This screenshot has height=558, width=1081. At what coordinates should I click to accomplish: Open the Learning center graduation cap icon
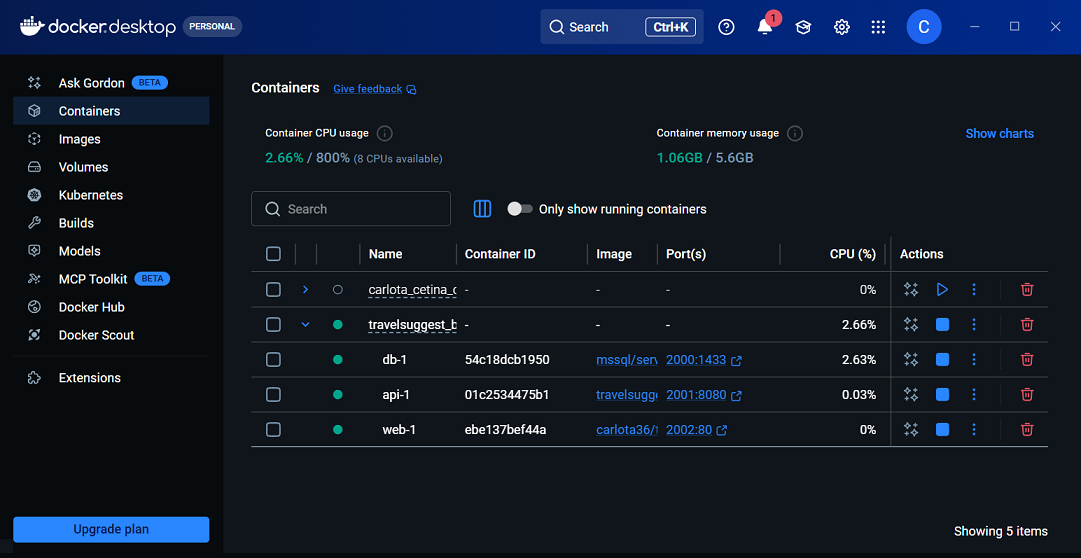[803, 27]
